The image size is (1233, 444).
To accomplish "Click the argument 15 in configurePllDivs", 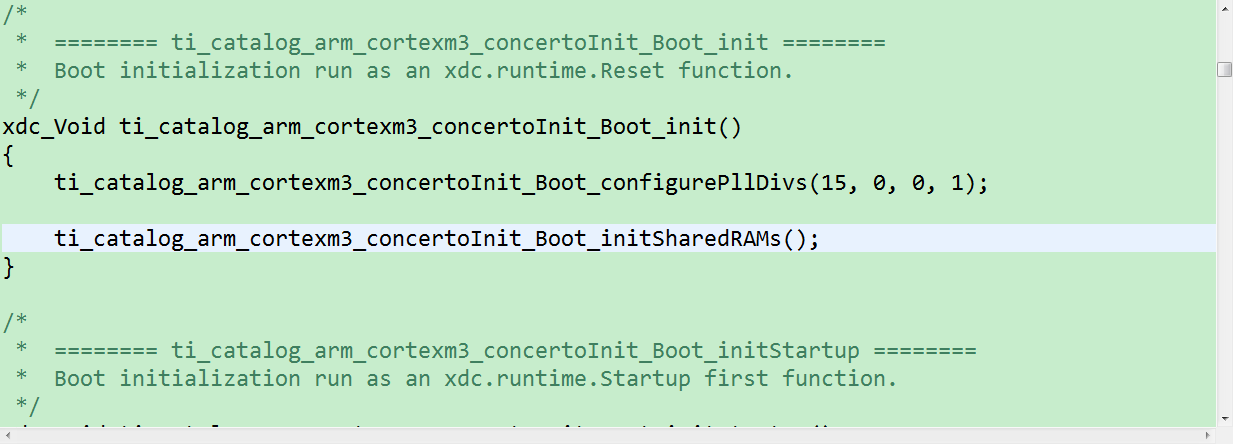I will click(833, 183).
